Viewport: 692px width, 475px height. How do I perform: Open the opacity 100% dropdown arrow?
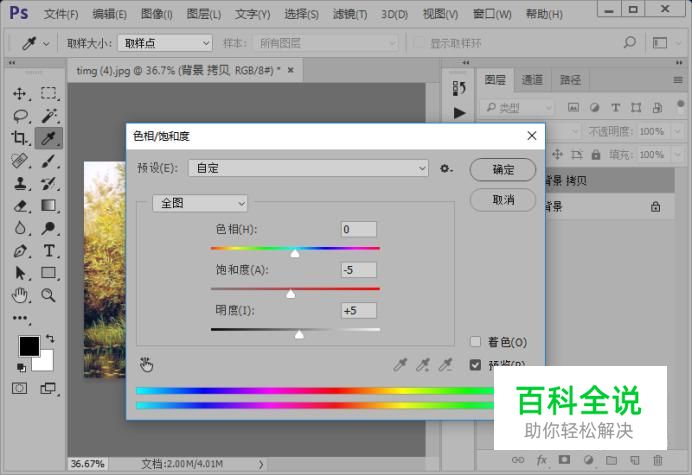pyautogui.click(x=677, y=132)
